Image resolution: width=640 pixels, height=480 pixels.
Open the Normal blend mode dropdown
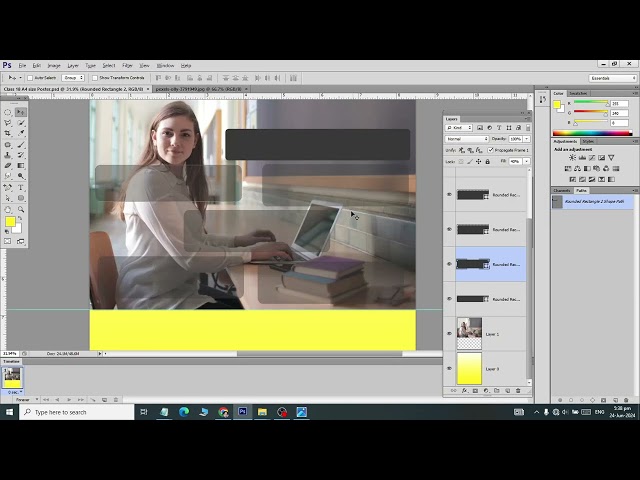(467, 139)
